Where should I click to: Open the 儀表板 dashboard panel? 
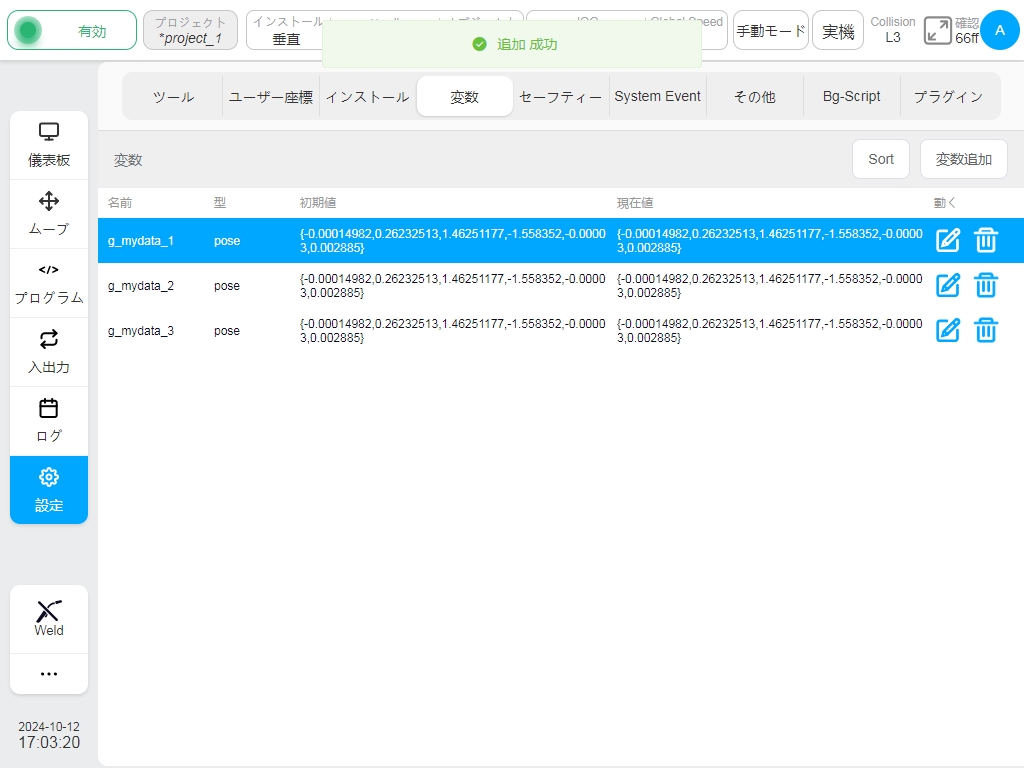pyautogui.click(x=49, y=145)
